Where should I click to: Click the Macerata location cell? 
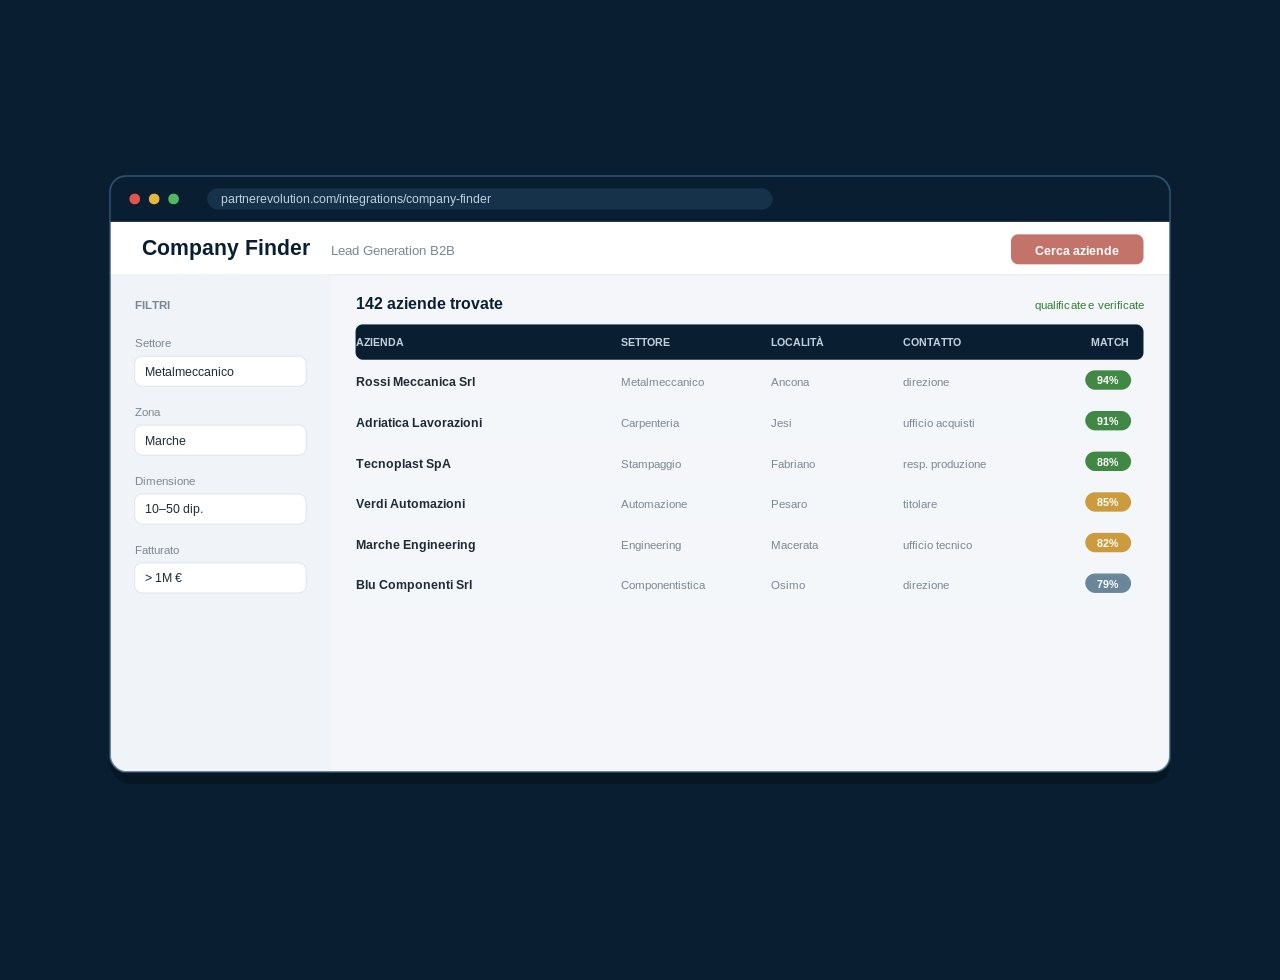pyautogui.click(x=795, y=545)
